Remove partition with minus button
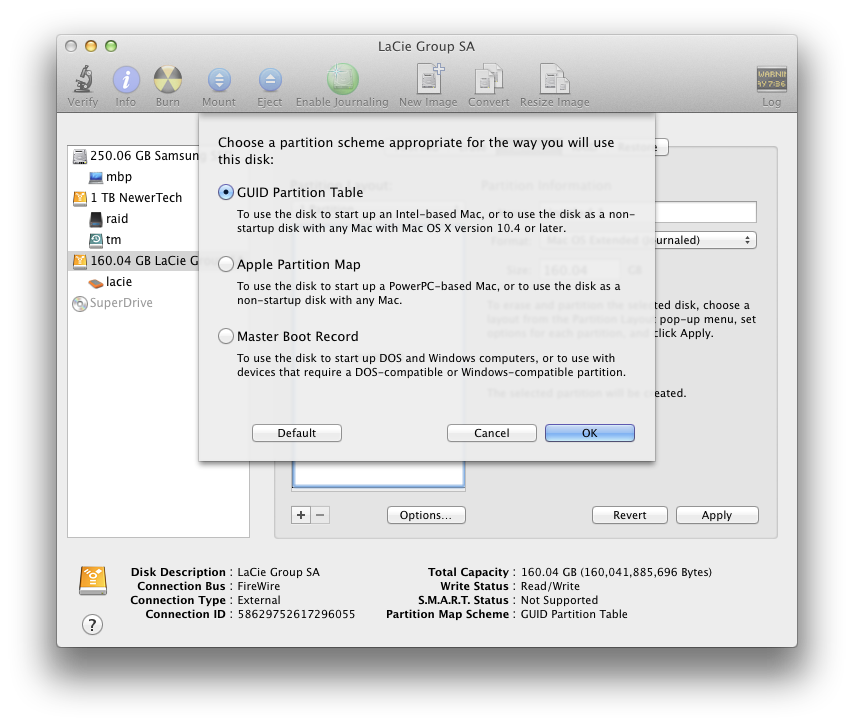This screenshot has width=854, height=726. click(x=320, y=515)
